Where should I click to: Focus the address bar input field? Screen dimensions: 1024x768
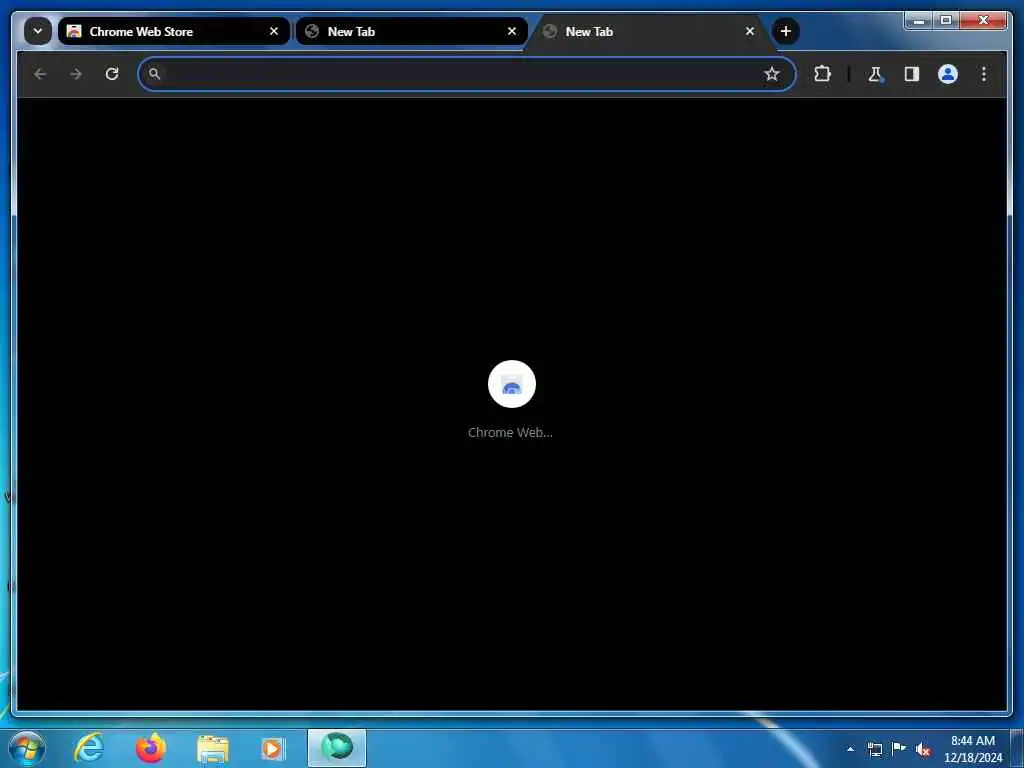click(467, 74)
